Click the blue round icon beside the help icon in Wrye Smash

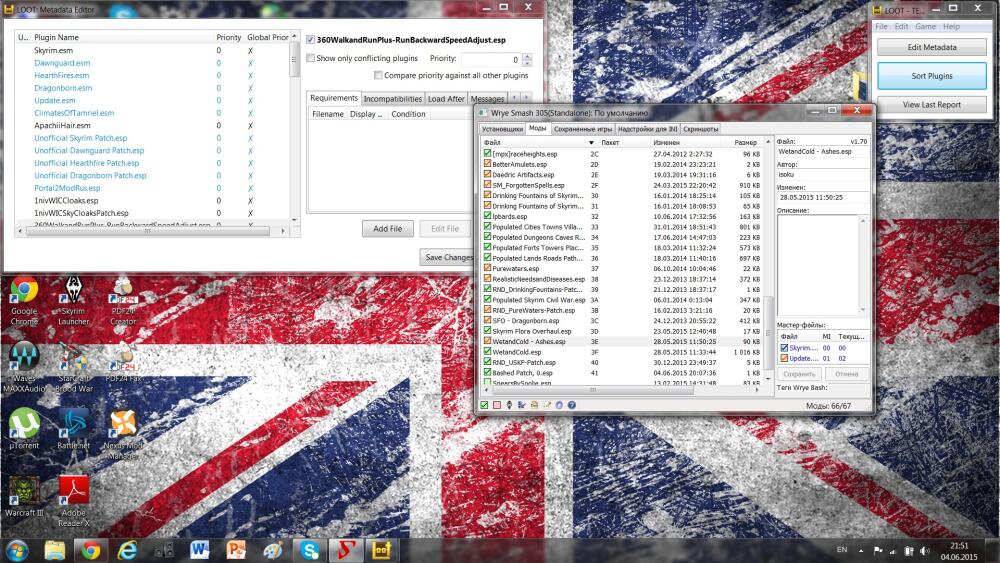coord(559,405)
